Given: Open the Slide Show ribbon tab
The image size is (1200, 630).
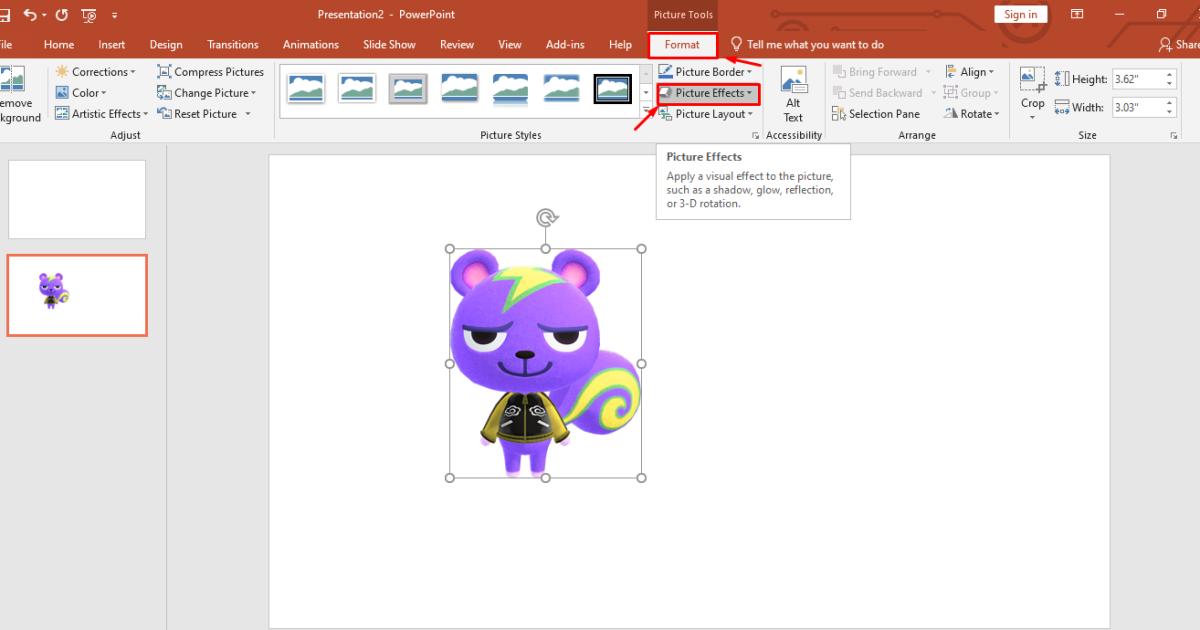Looking at the screenshot, I should click(x=389, y=44).
